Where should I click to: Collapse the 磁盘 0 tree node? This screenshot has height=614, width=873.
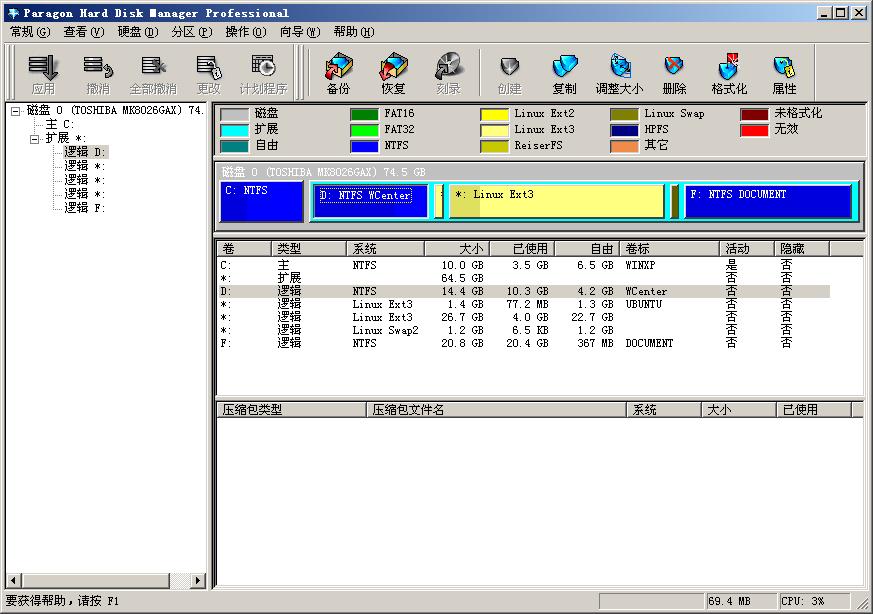(x=16, y=111)
